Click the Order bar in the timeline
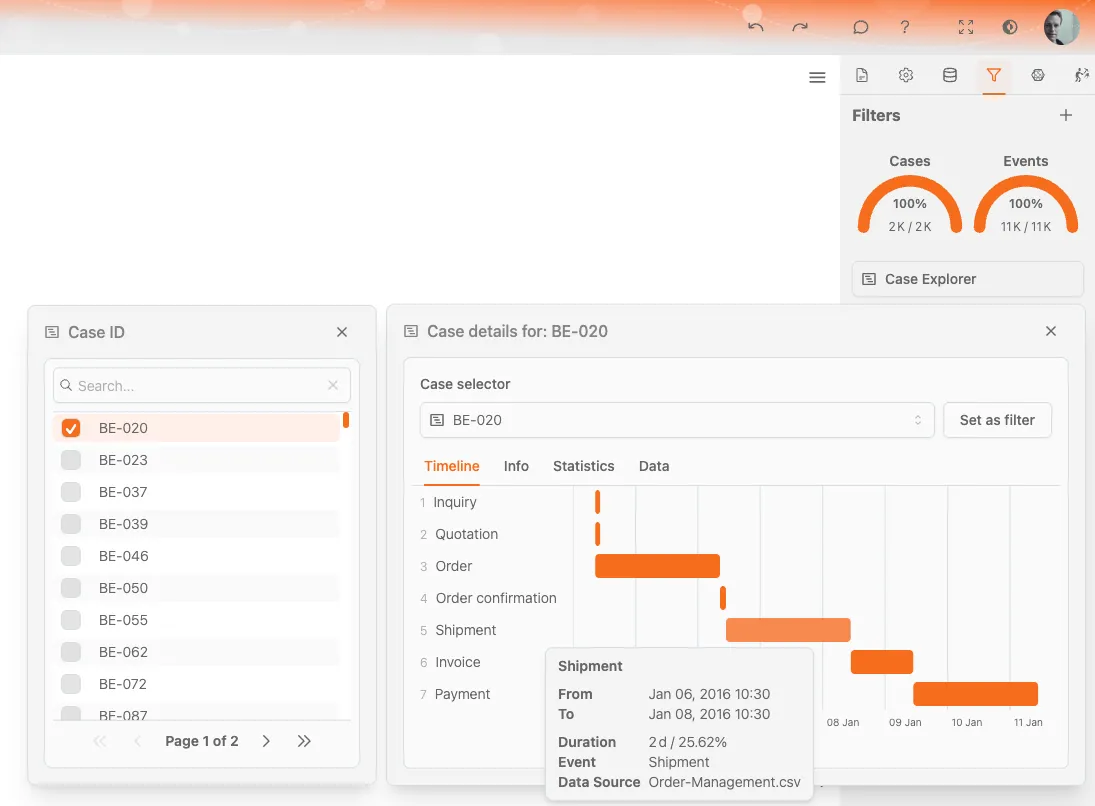Image resolution: width=1095 pixels, height=806 pixels. tap(657, 566)
